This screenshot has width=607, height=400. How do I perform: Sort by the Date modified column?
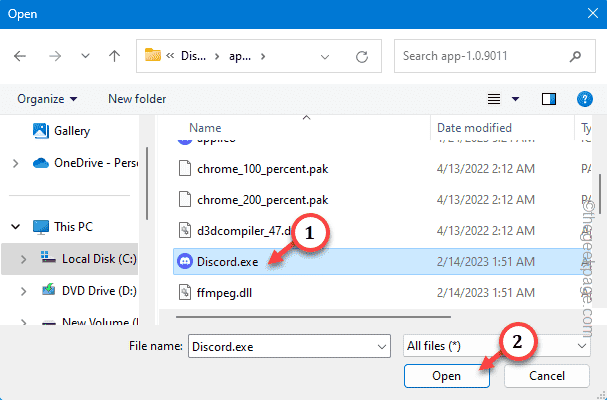point(474,128)
